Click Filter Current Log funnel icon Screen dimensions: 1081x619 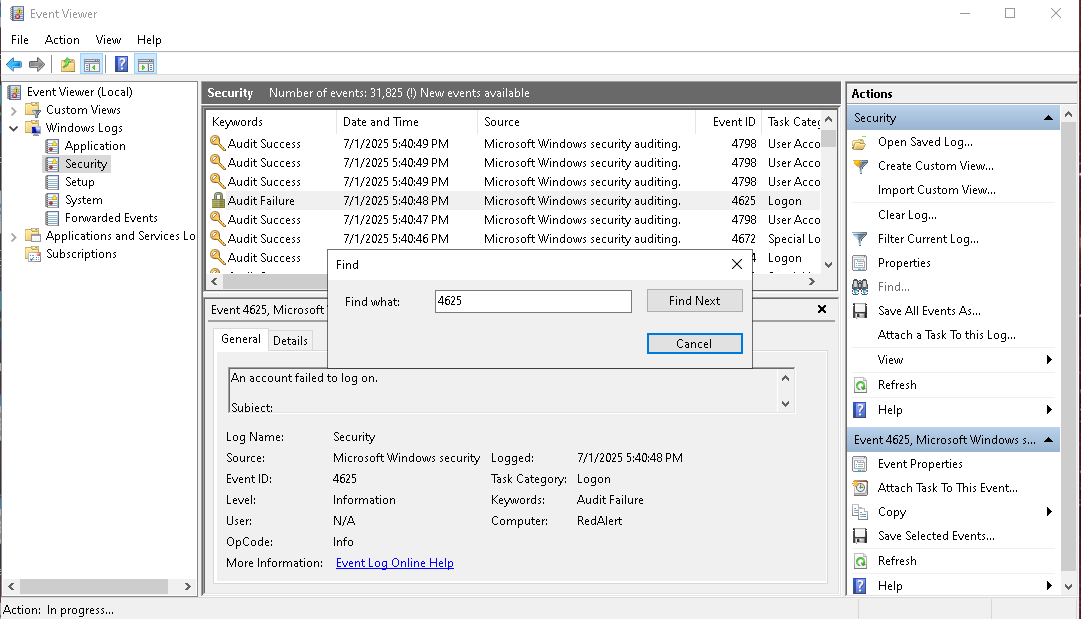point(860,239)
